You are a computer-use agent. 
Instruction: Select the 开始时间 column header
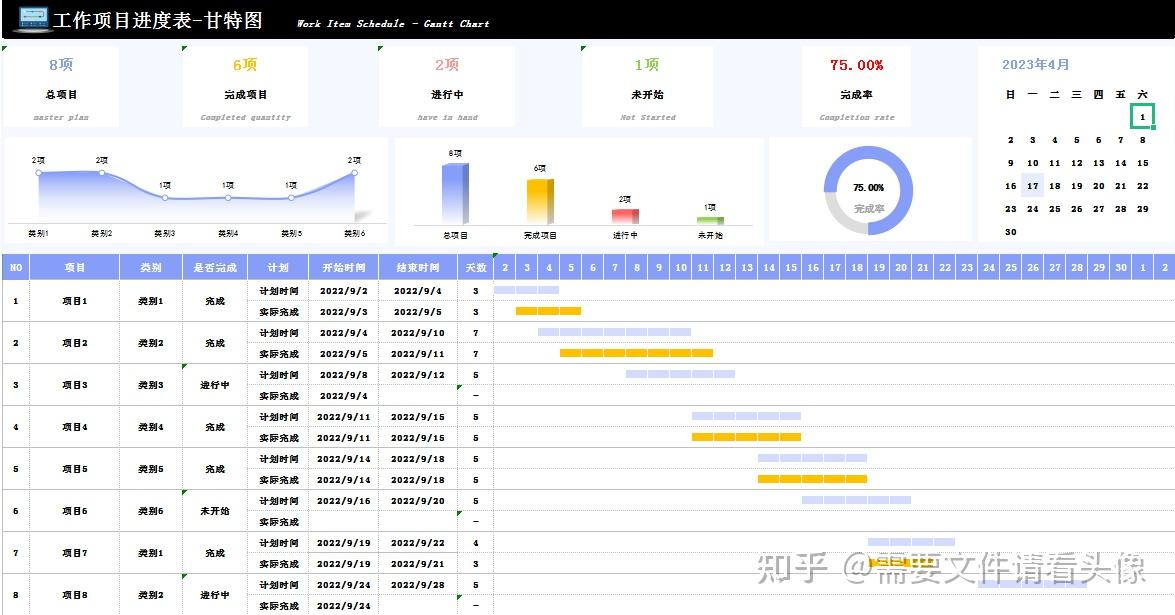click(343, 267)
